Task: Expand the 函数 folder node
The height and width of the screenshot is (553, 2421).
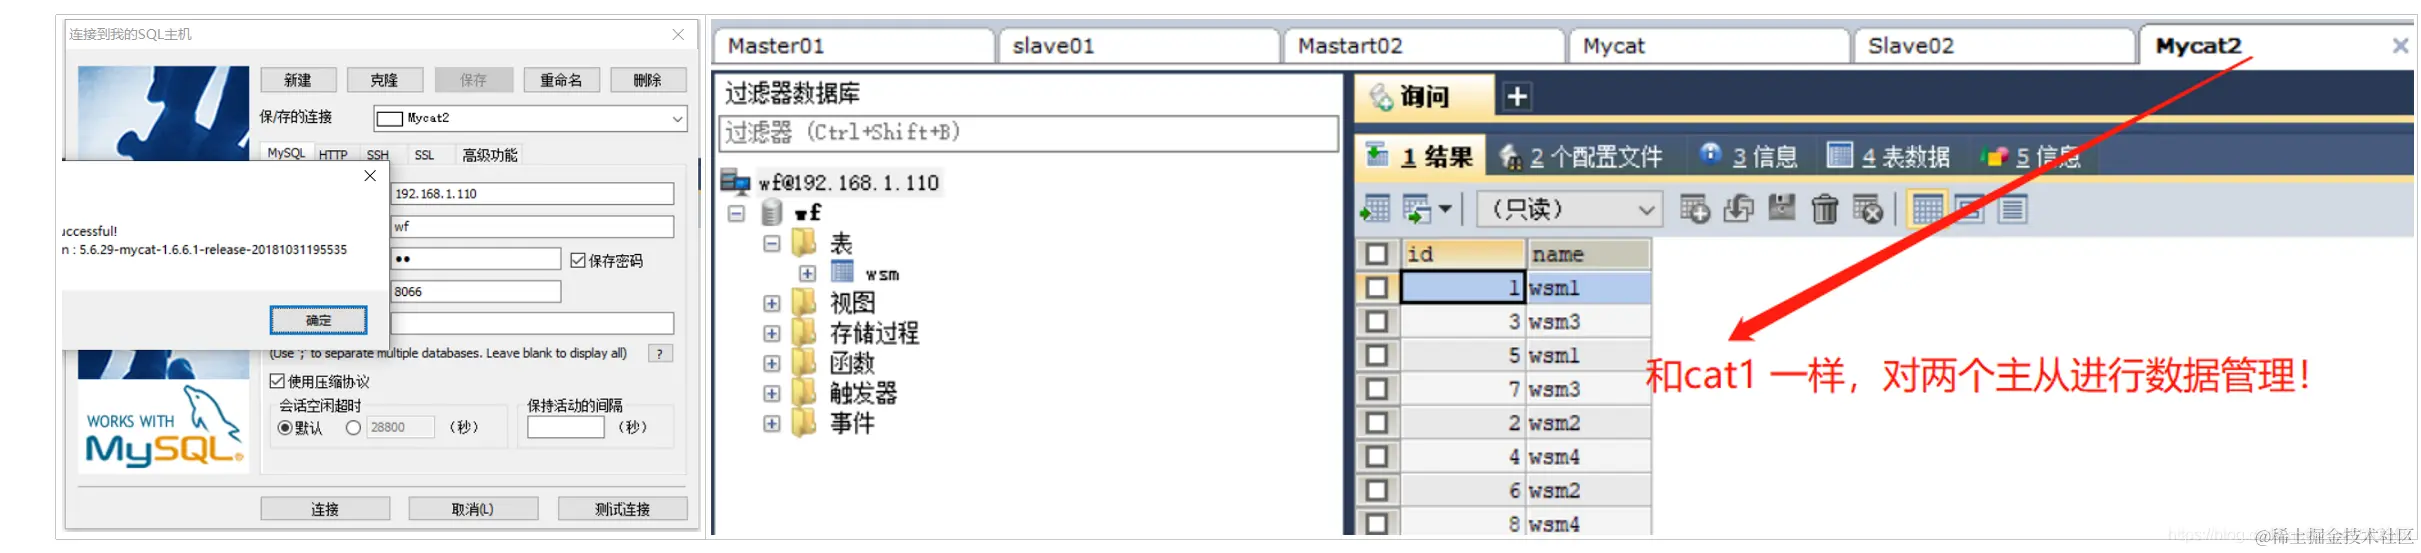Action: pos(771,363)
